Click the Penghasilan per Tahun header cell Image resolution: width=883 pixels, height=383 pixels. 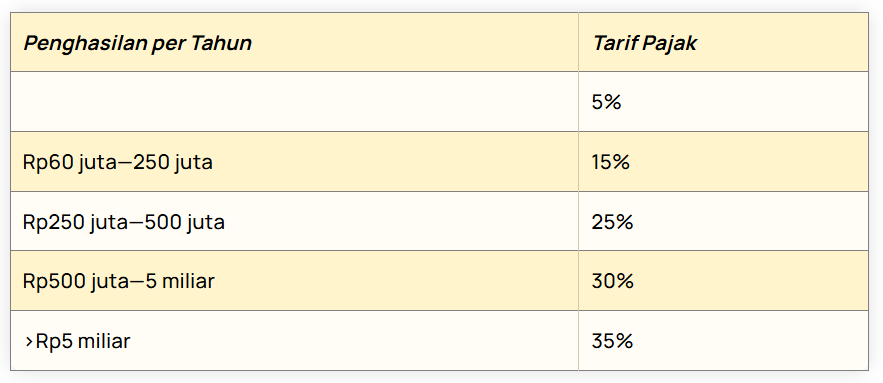tap(294, 42)
